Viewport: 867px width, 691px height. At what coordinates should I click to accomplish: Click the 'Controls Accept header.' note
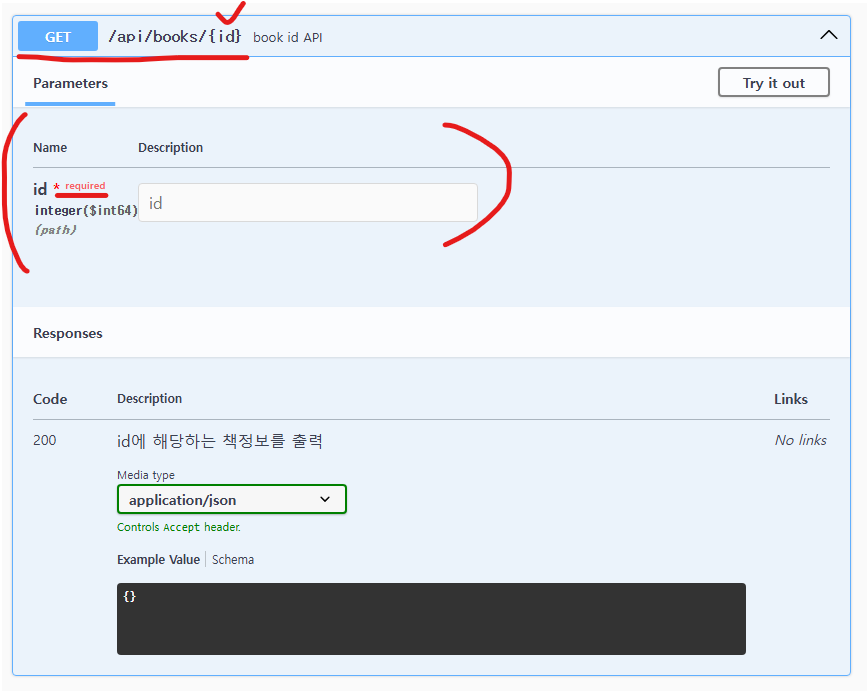point(179,527)
